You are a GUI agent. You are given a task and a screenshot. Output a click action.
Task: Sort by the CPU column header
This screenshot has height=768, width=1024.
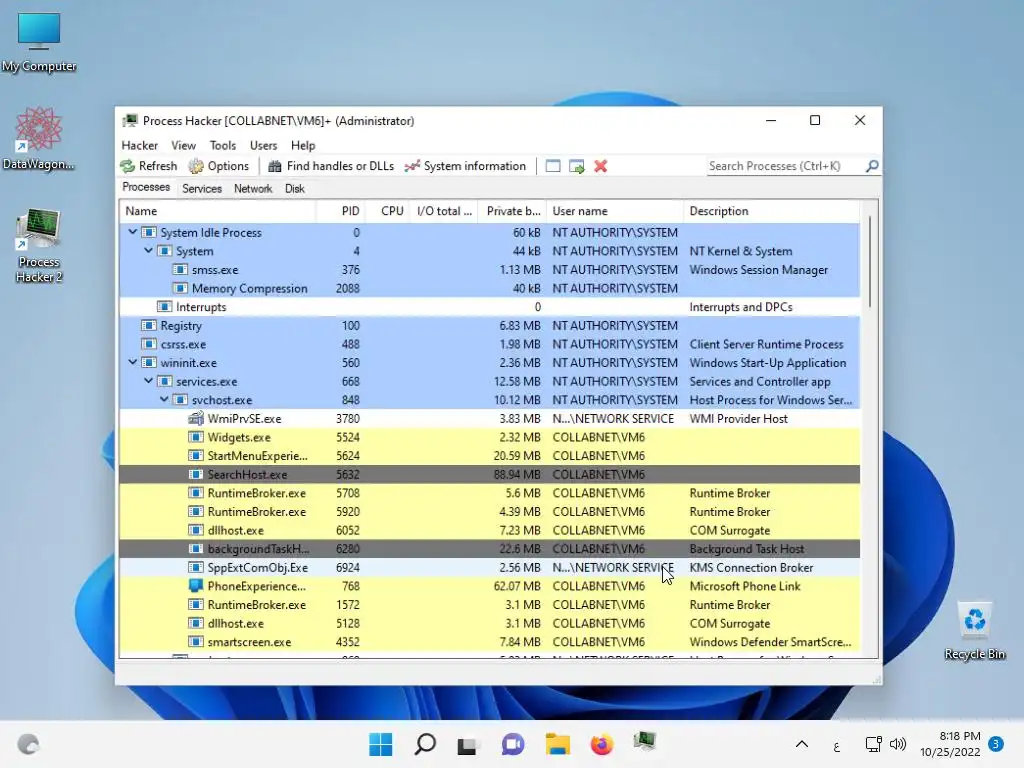tap(387, 211)
